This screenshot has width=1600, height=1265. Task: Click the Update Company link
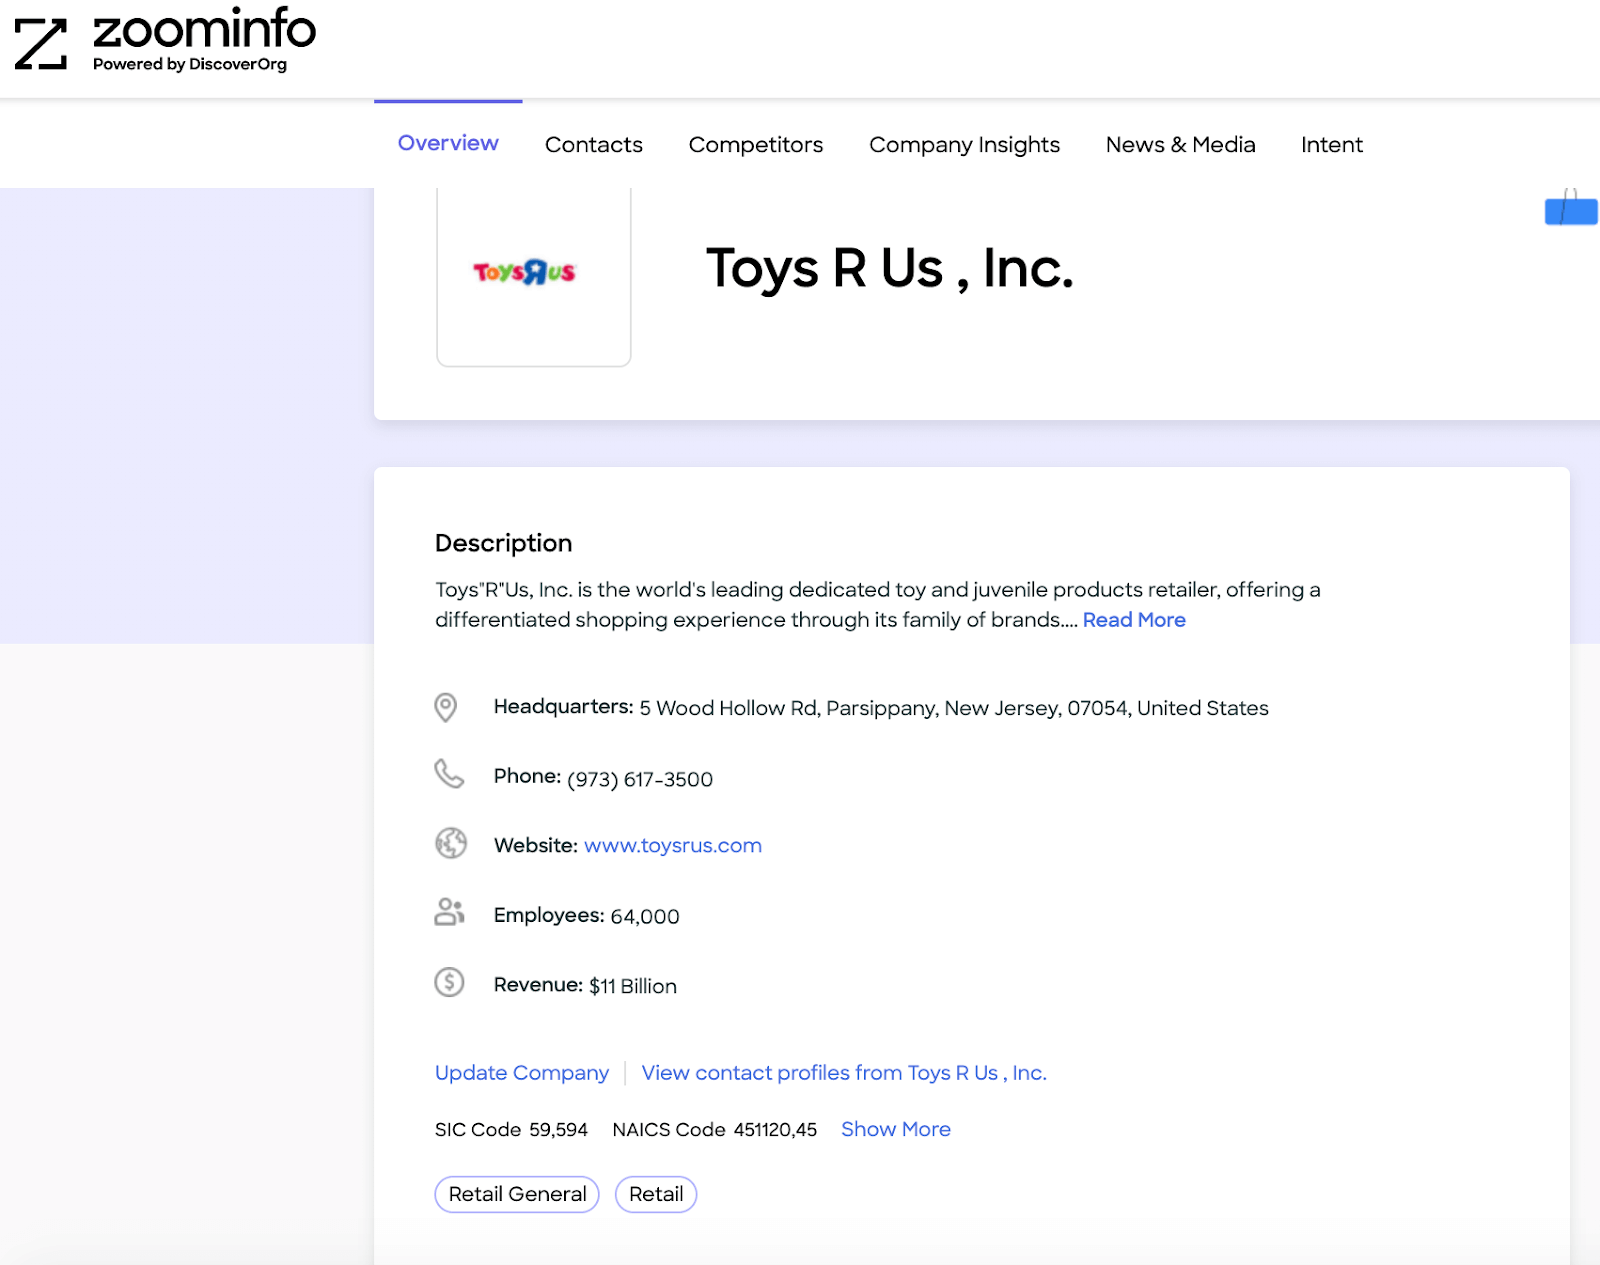click(x=522, y=1073)
